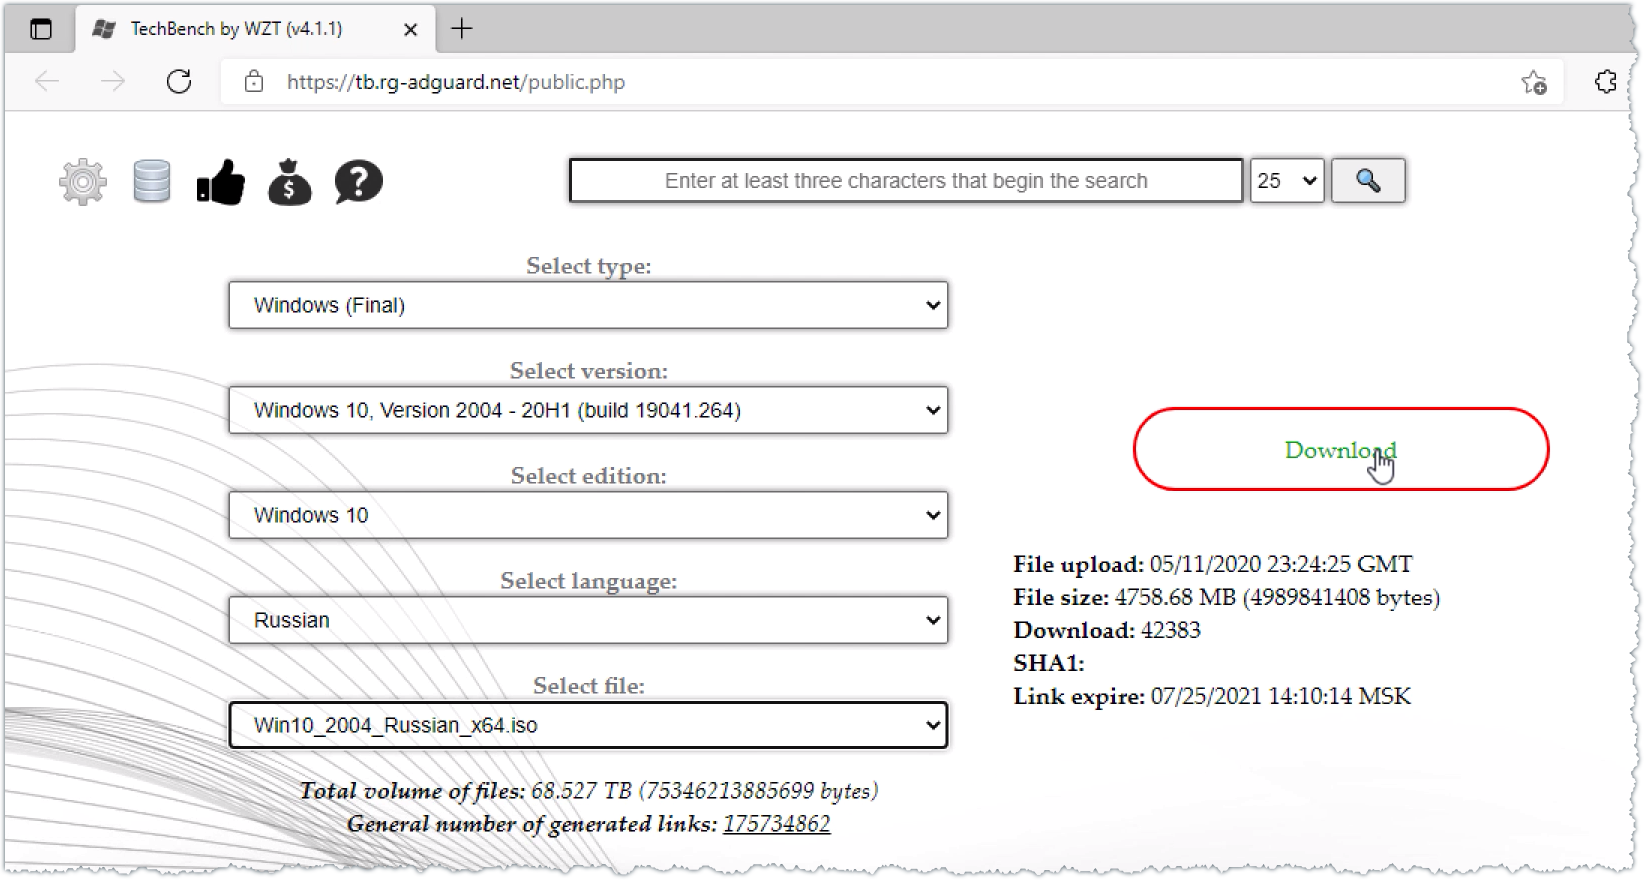1644x880 pixels.
Task: Expand the Select edition dropdown
Action: click(x=588, y=515)
